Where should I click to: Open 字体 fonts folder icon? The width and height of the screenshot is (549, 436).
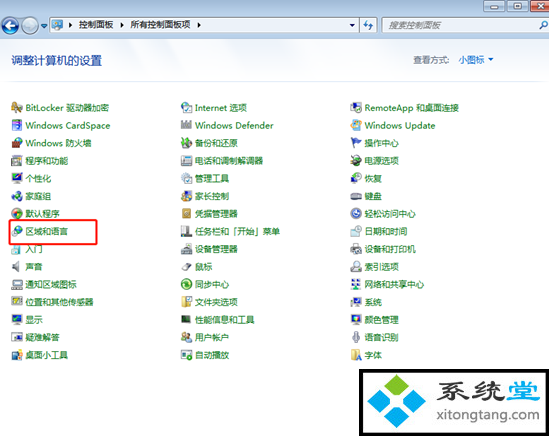point(356,355)
